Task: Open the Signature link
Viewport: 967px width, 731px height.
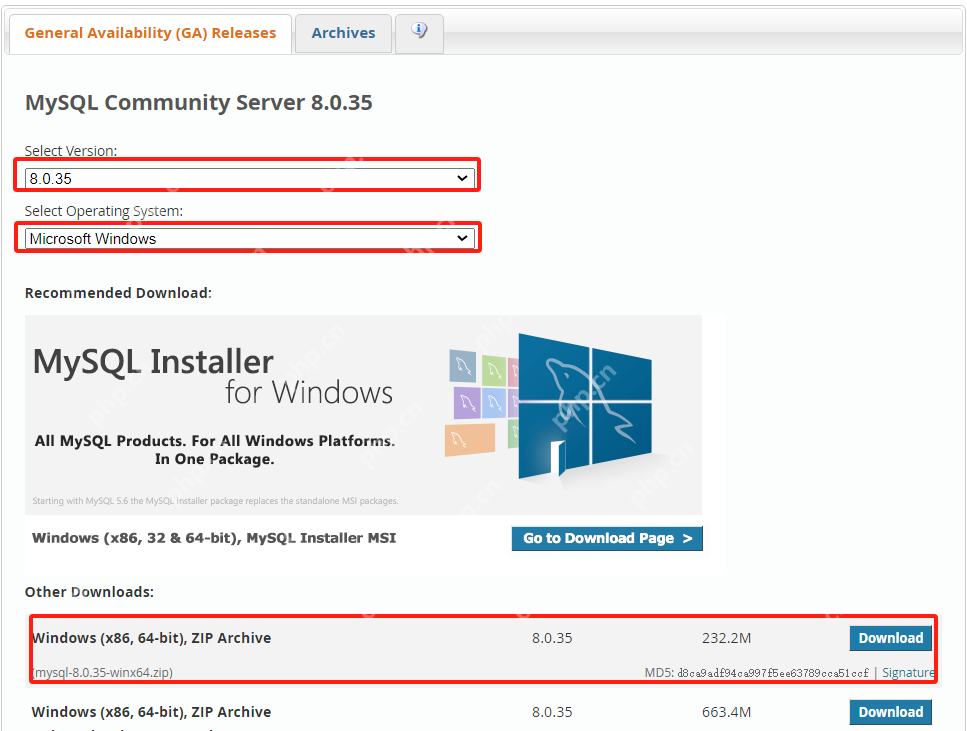Action: [x=908, y=672]
